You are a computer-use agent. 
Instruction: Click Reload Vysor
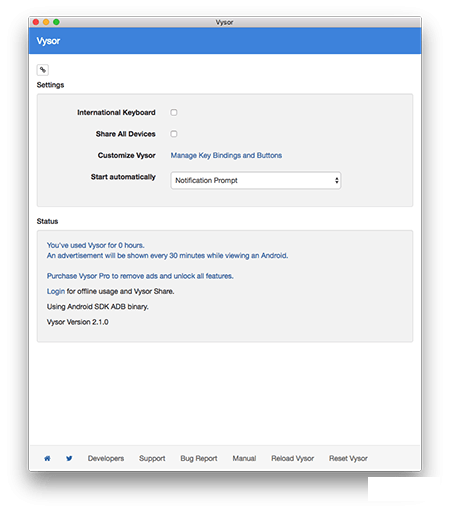click(x=293, y=458)
